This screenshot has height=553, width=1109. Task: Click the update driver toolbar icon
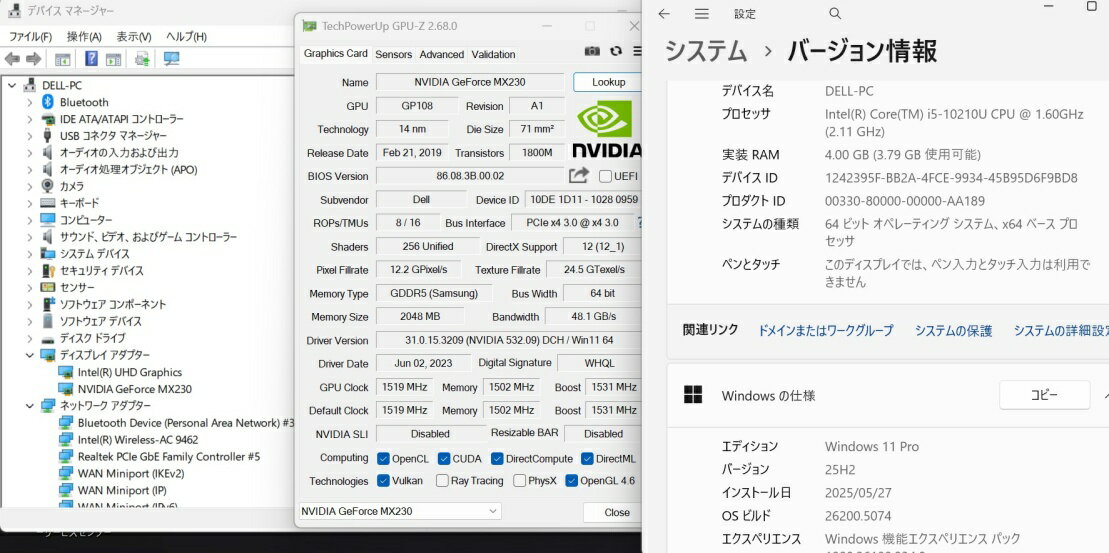tap(142, 59)
